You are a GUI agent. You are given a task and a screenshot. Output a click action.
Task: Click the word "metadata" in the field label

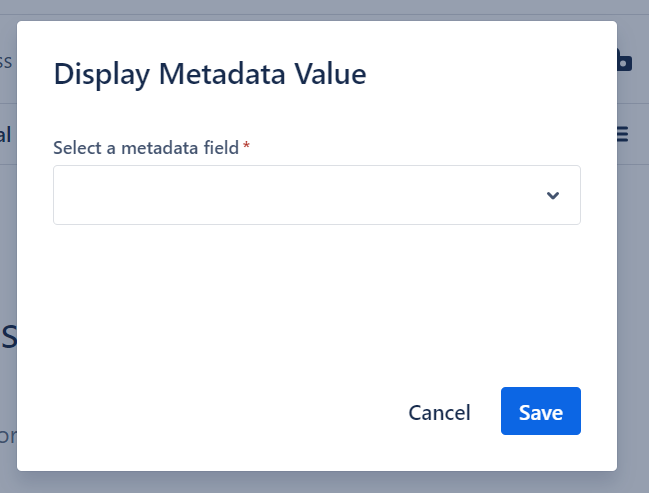click(x=160, y=148)
